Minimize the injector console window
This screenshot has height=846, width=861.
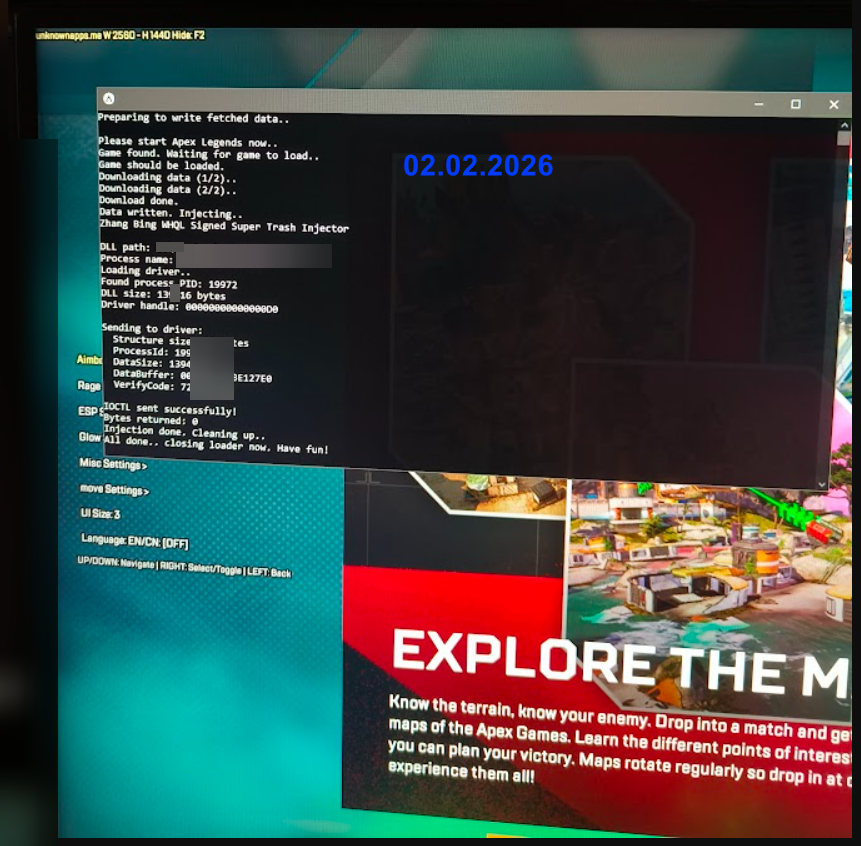tap(759, 104)
